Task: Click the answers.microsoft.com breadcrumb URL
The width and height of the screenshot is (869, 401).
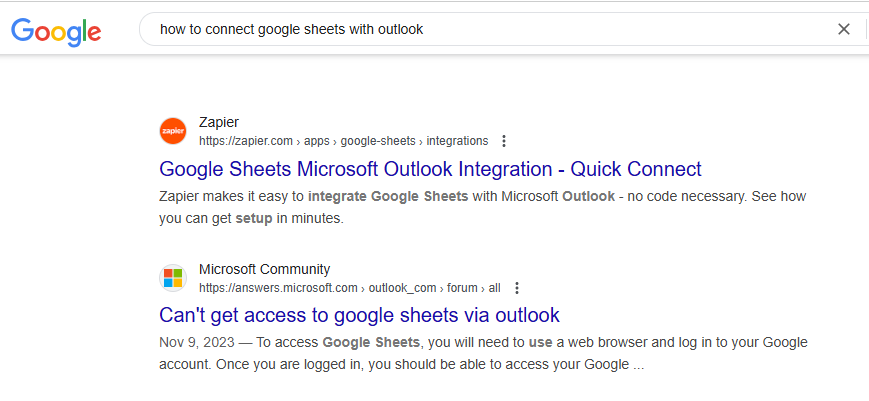Action: tap(350, 288)
